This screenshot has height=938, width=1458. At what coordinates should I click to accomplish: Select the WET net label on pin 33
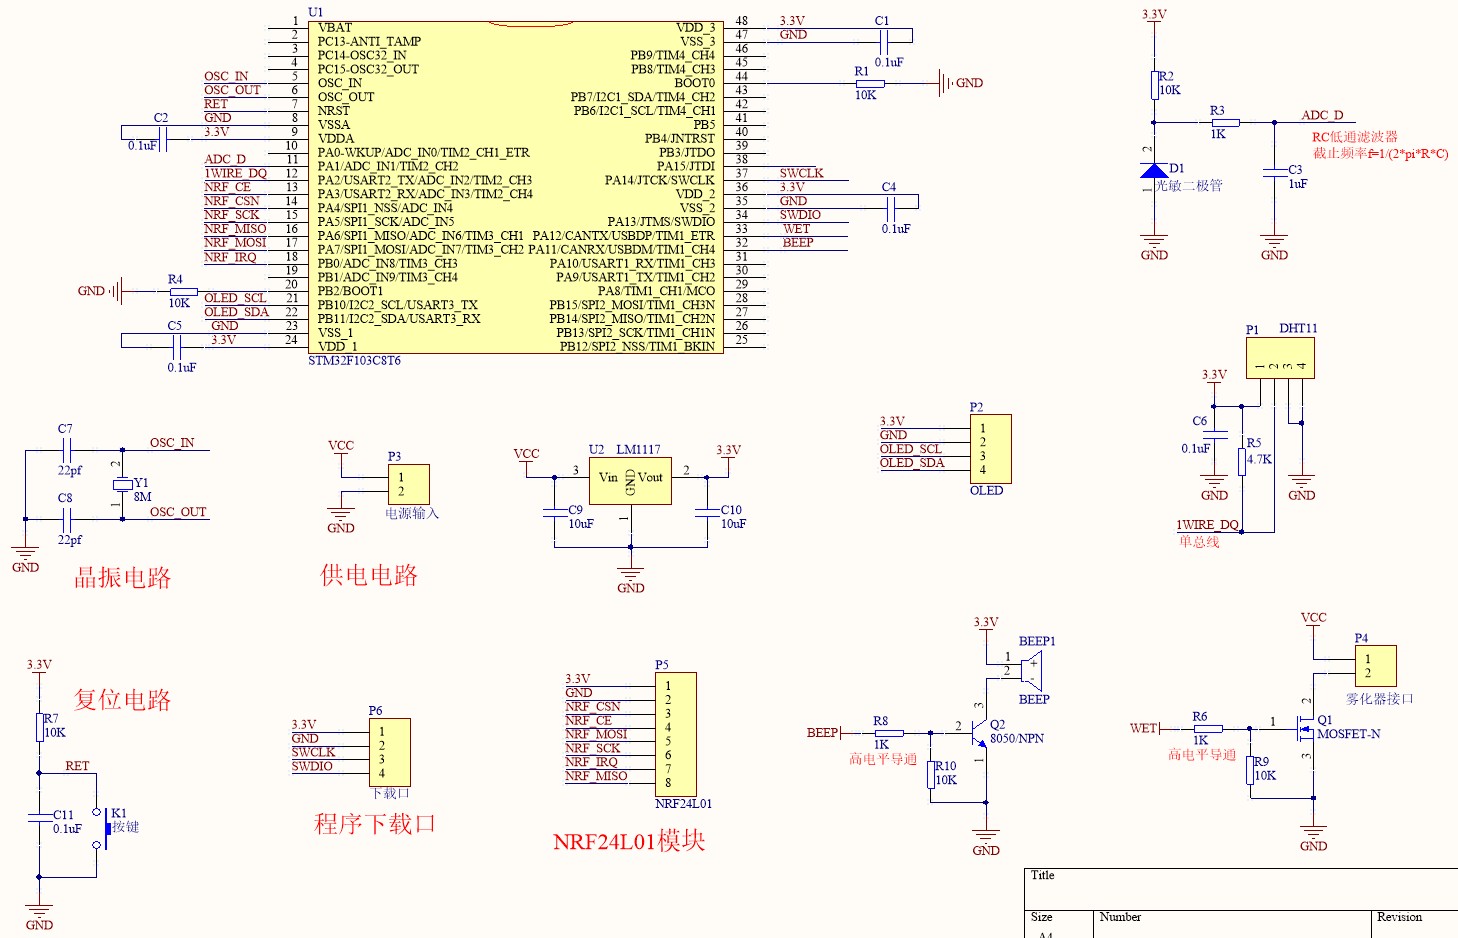(796, 229)
